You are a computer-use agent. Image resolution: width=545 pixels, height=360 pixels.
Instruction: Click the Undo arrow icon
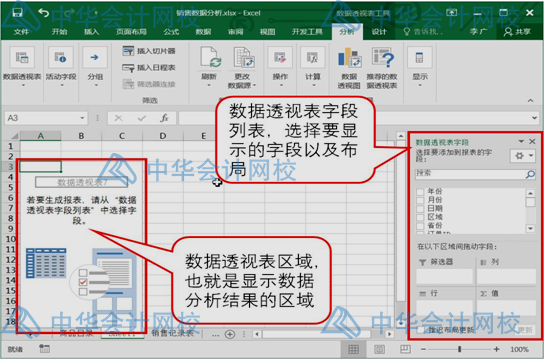pos(44,13)
